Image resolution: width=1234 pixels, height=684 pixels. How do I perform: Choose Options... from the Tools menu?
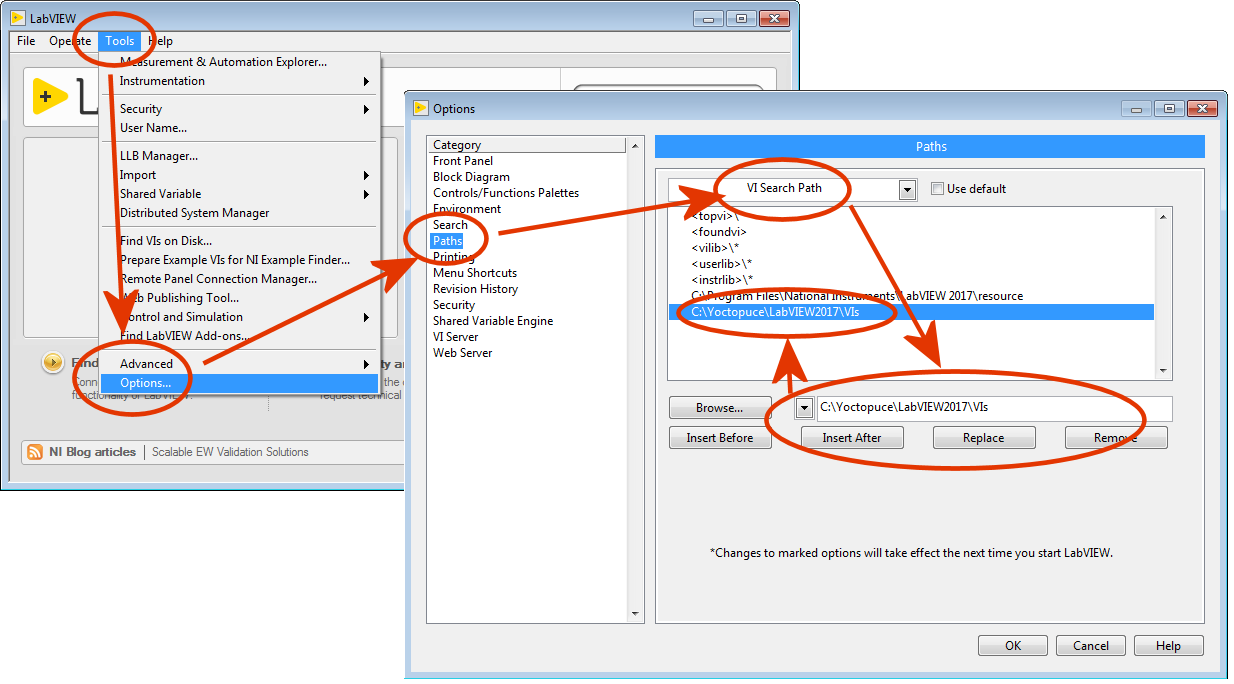(x=145, y=383)
